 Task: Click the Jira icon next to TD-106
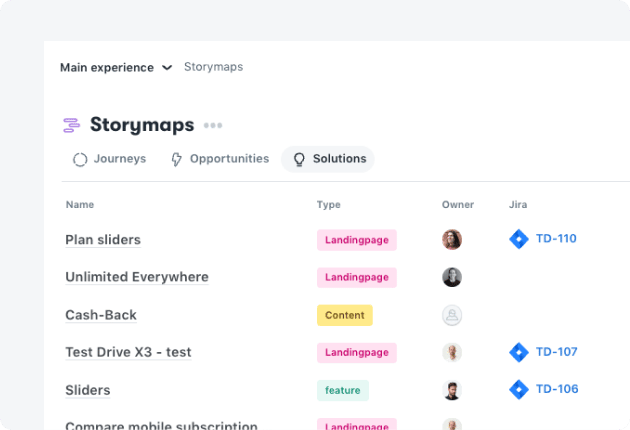519,389
